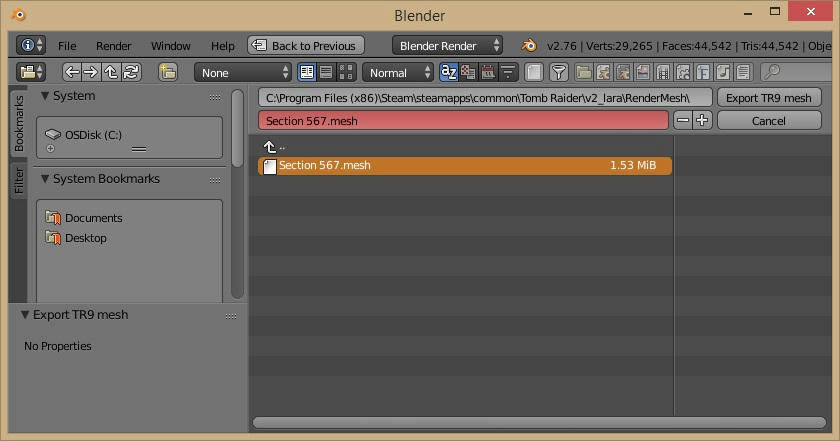Collapse the Export TR9 mesh panel

coord(25,315)
